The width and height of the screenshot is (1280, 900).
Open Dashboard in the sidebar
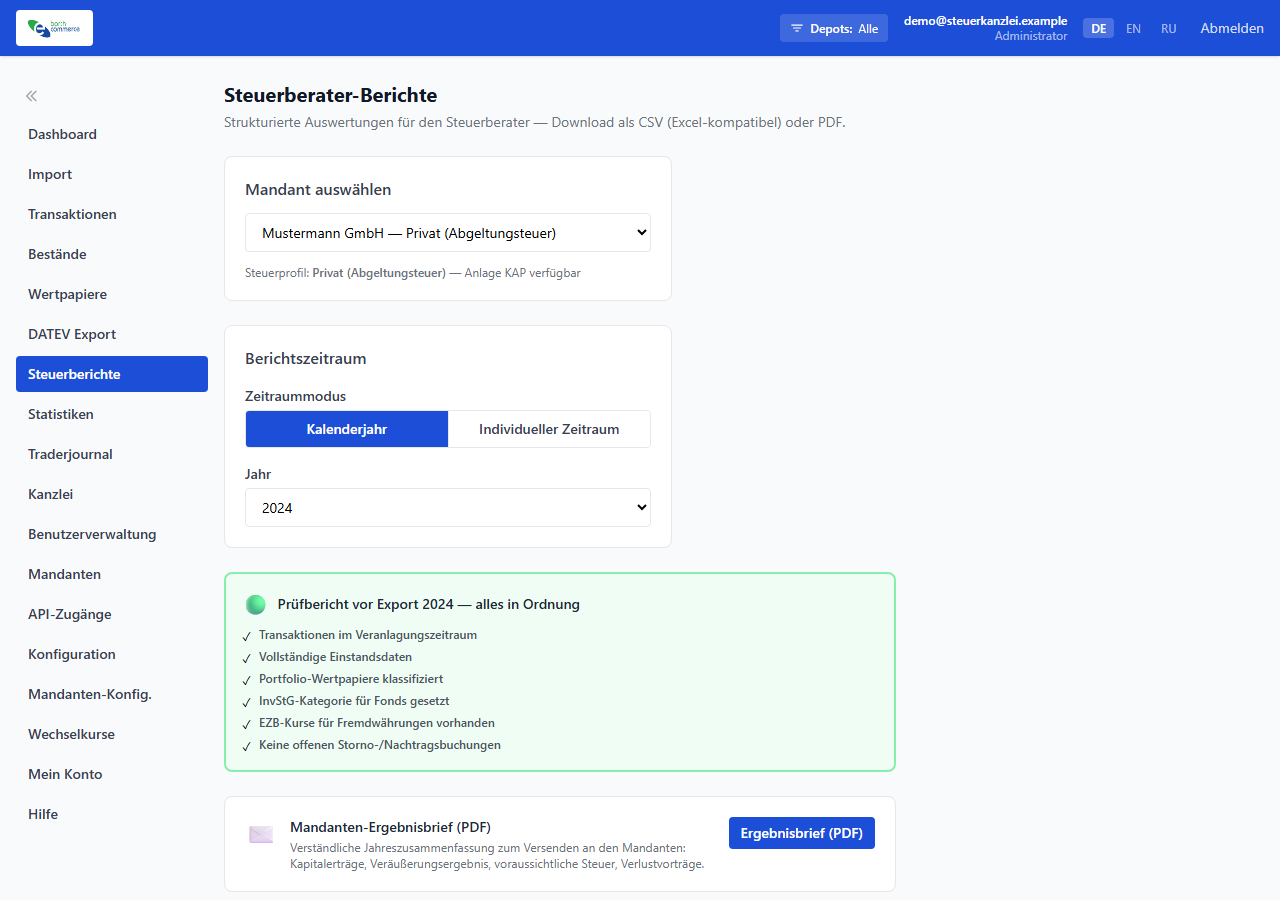(112, 134)
